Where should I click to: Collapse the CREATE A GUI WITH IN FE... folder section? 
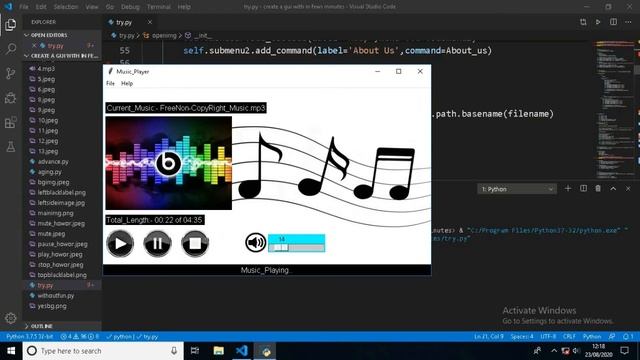(x=62, y=56)
